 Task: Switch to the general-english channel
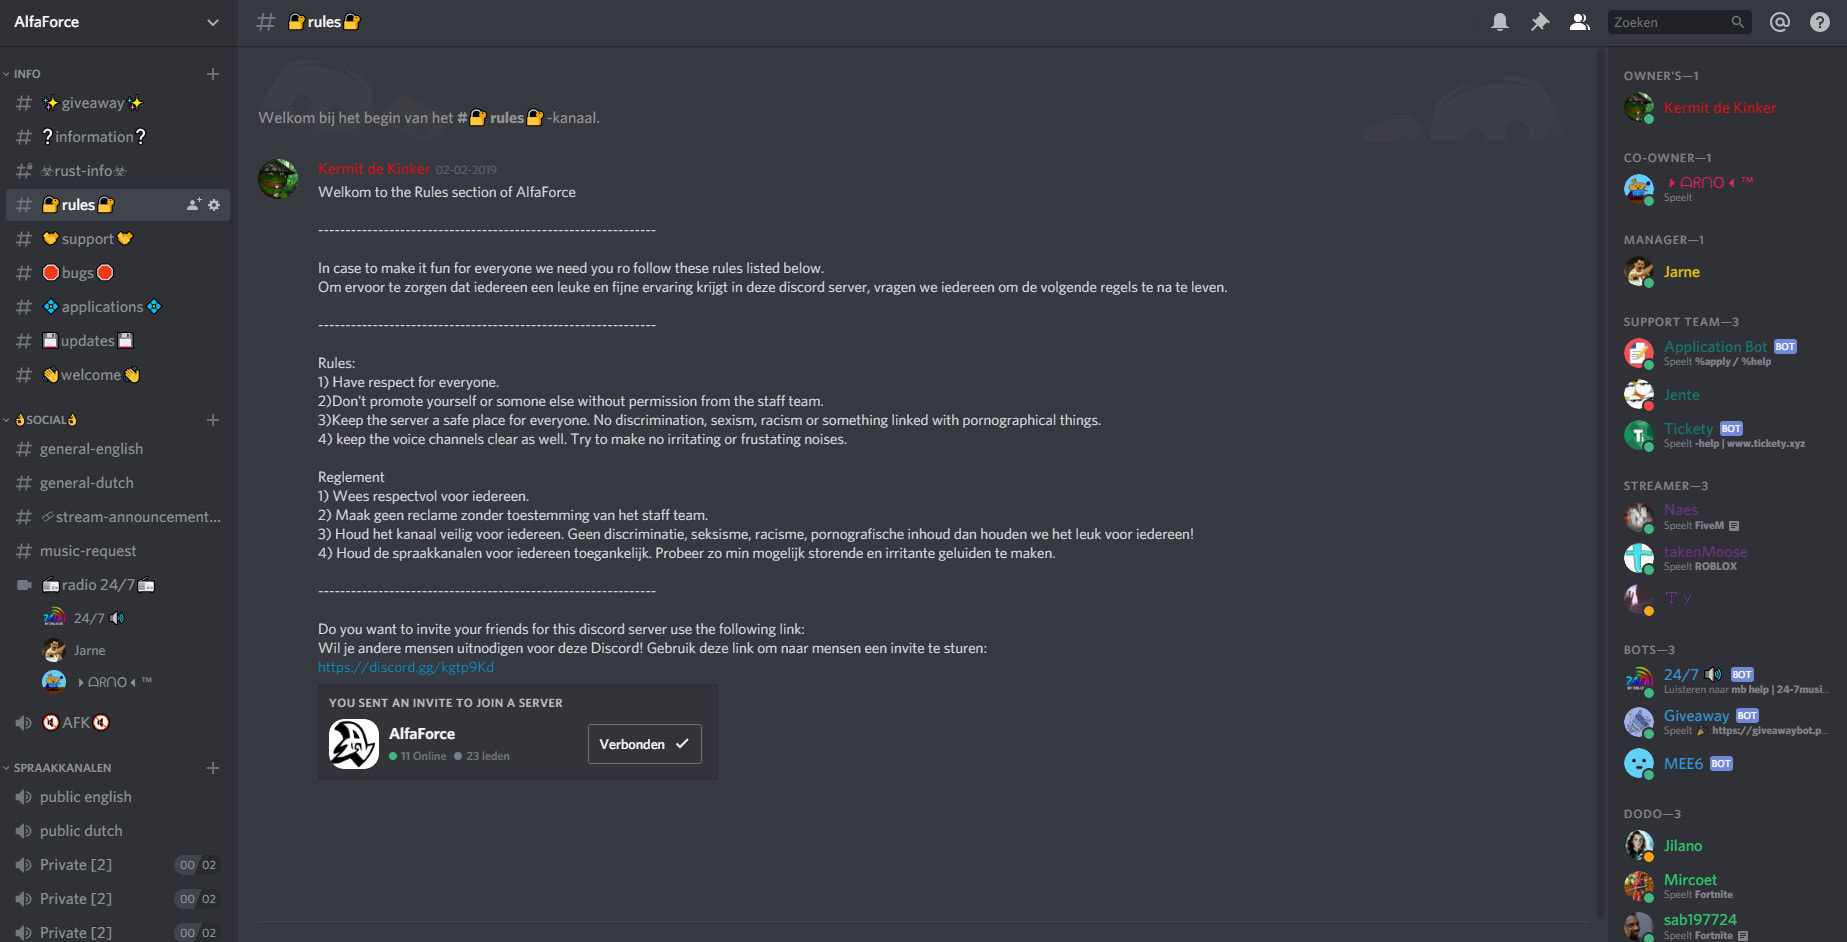tap(91, 449)
